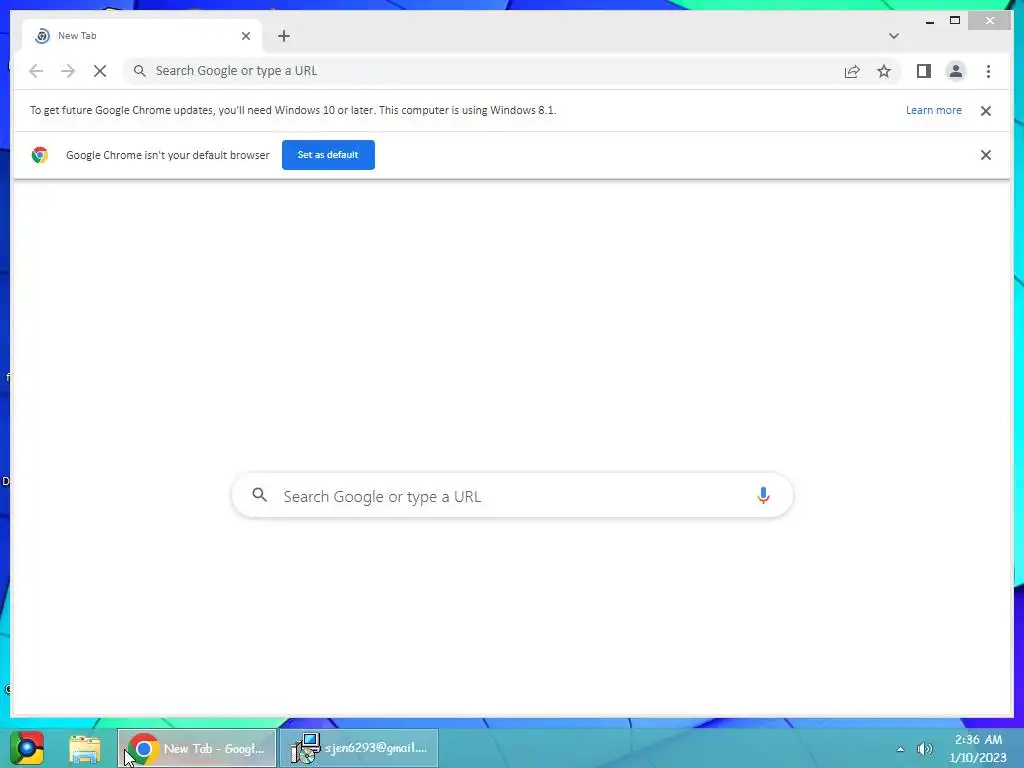The height and width of the screenshot is (768, 1024).
Task: Click the page's Google search box
Action: coord(512,496)
